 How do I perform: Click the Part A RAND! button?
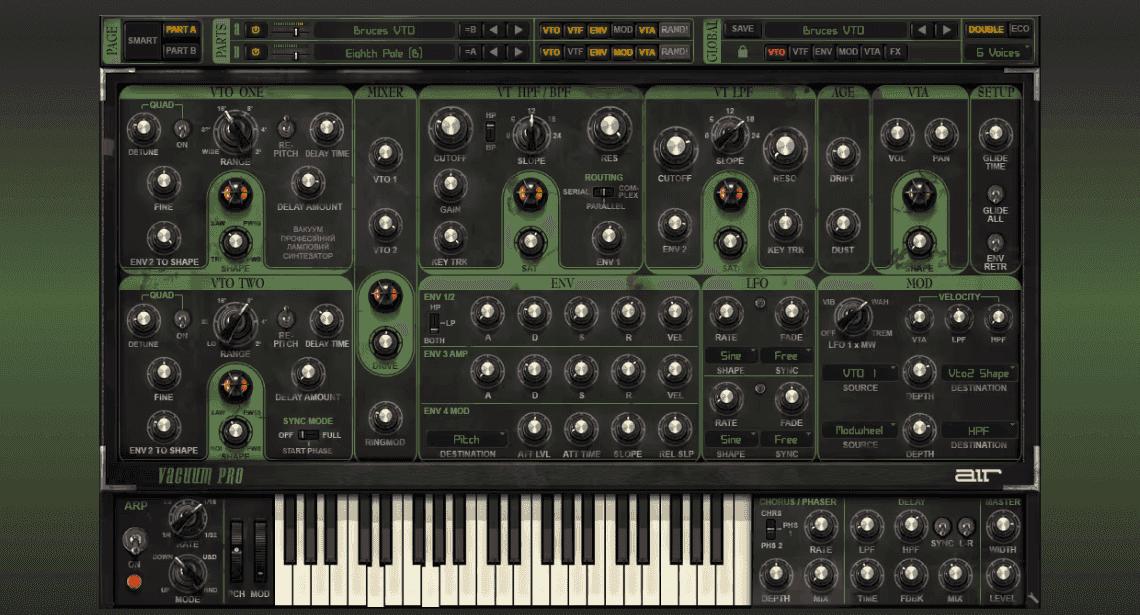click(674, 30)
